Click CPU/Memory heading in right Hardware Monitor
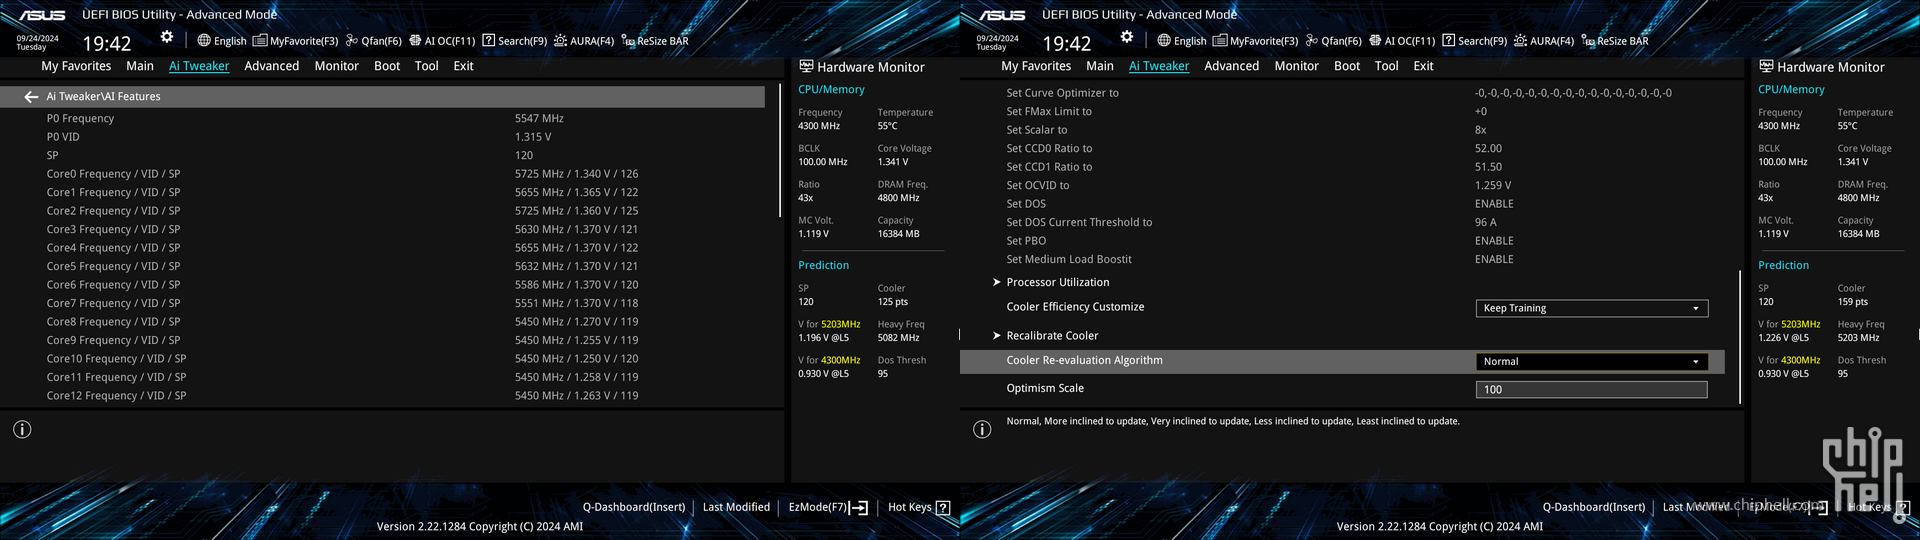Screen dimensions: 1920x540 click(x=1791, y=89)
